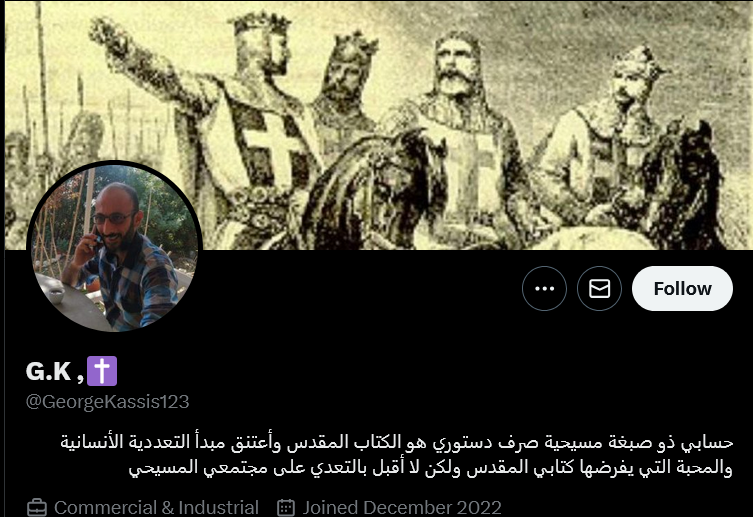The width and height of the screenshot is (753, 517).
Task: Click the calendar joined-date icon
Action: point(286,508)
